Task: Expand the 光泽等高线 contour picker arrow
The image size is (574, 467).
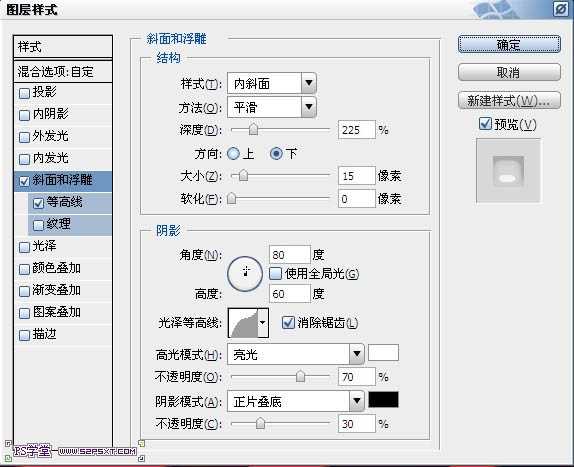Action: click(263, 323)
